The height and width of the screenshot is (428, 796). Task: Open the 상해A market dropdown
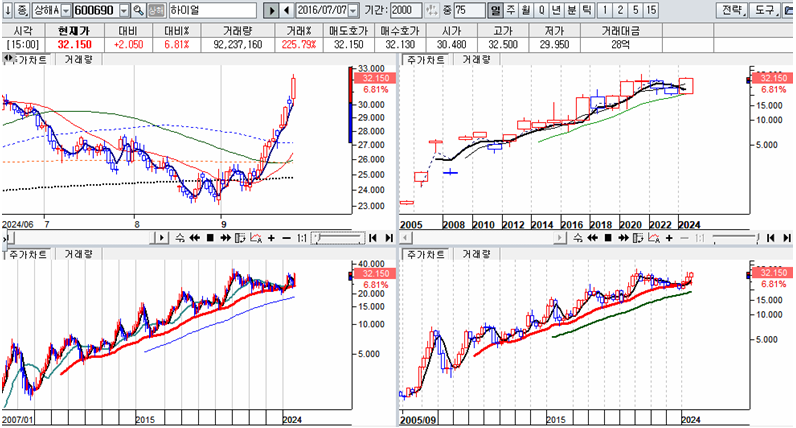click(66, 10)
